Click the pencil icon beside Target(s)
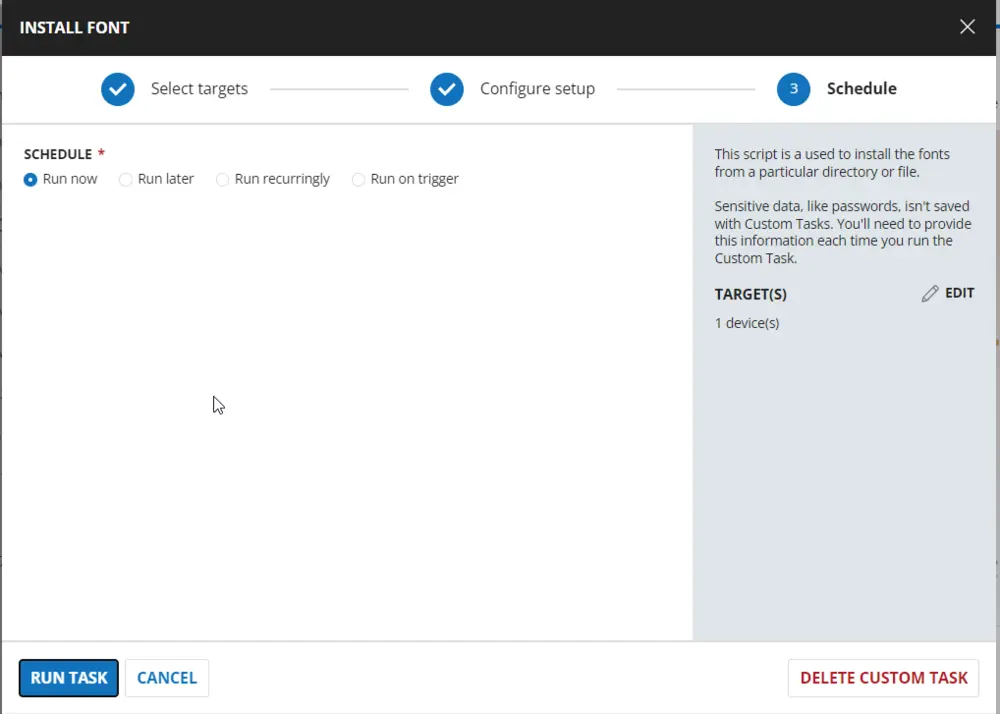1000x714 pixels. pos(930,293)
